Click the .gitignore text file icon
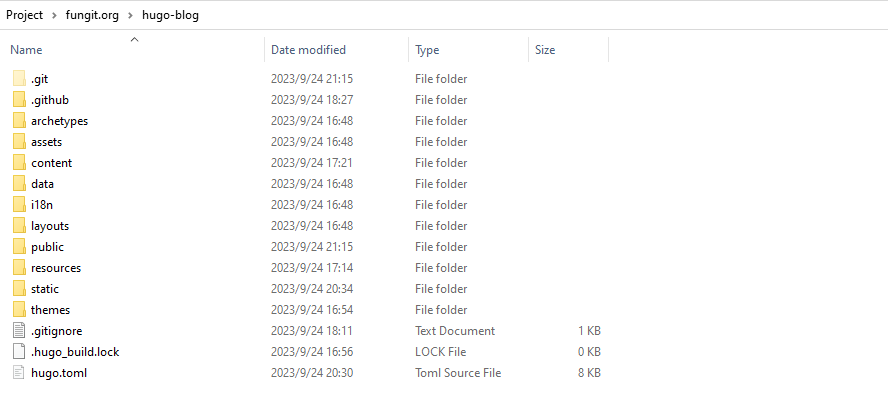888x410 pixels. point(19,330)
